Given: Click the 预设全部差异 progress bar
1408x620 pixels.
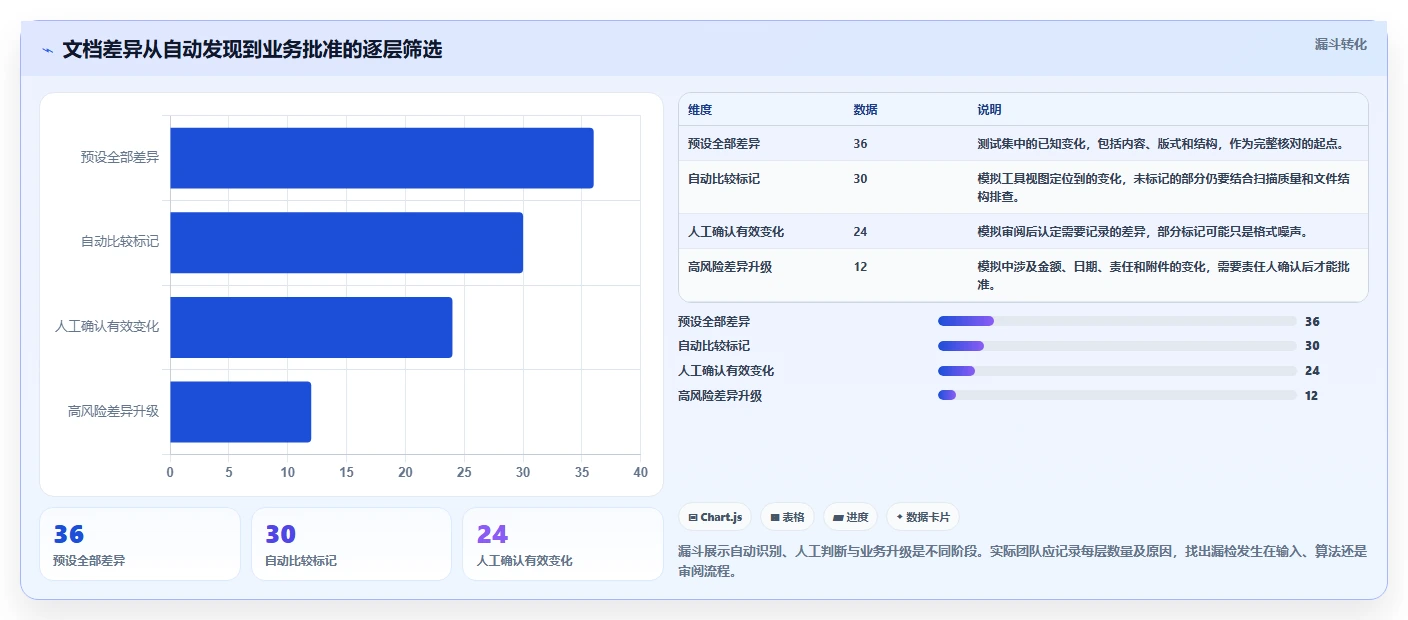Looking at the screenshot, I should coord(1117,321).
